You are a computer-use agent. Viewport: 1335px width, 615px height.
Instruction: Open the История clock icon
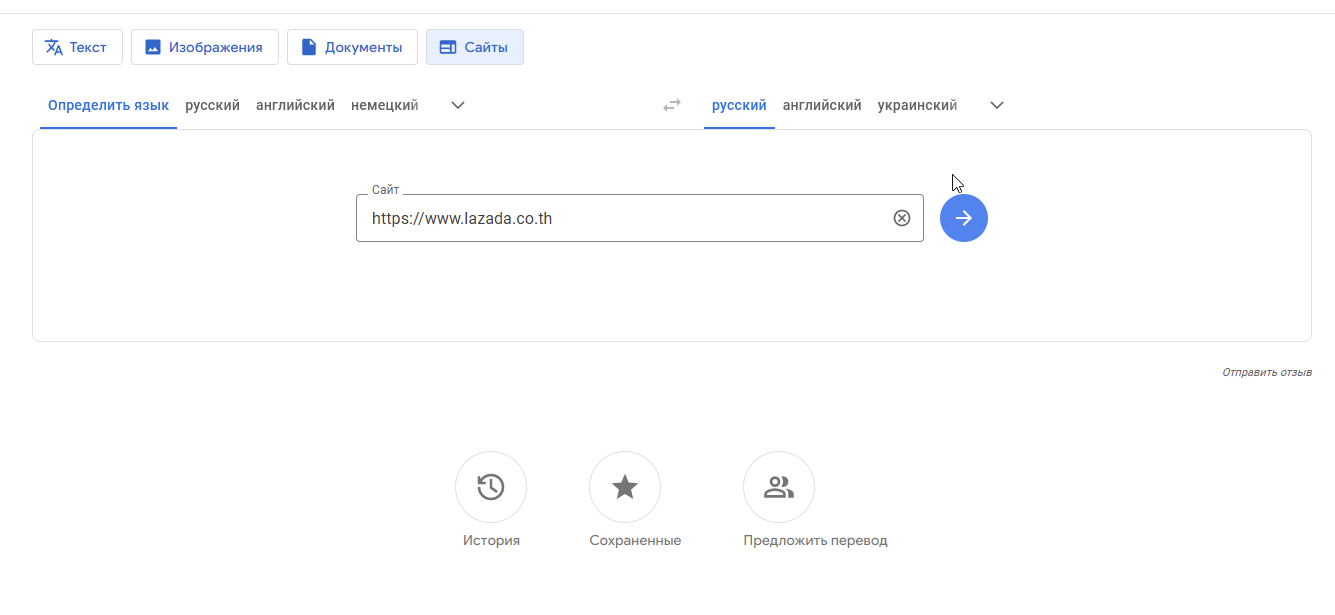(491, 487)
